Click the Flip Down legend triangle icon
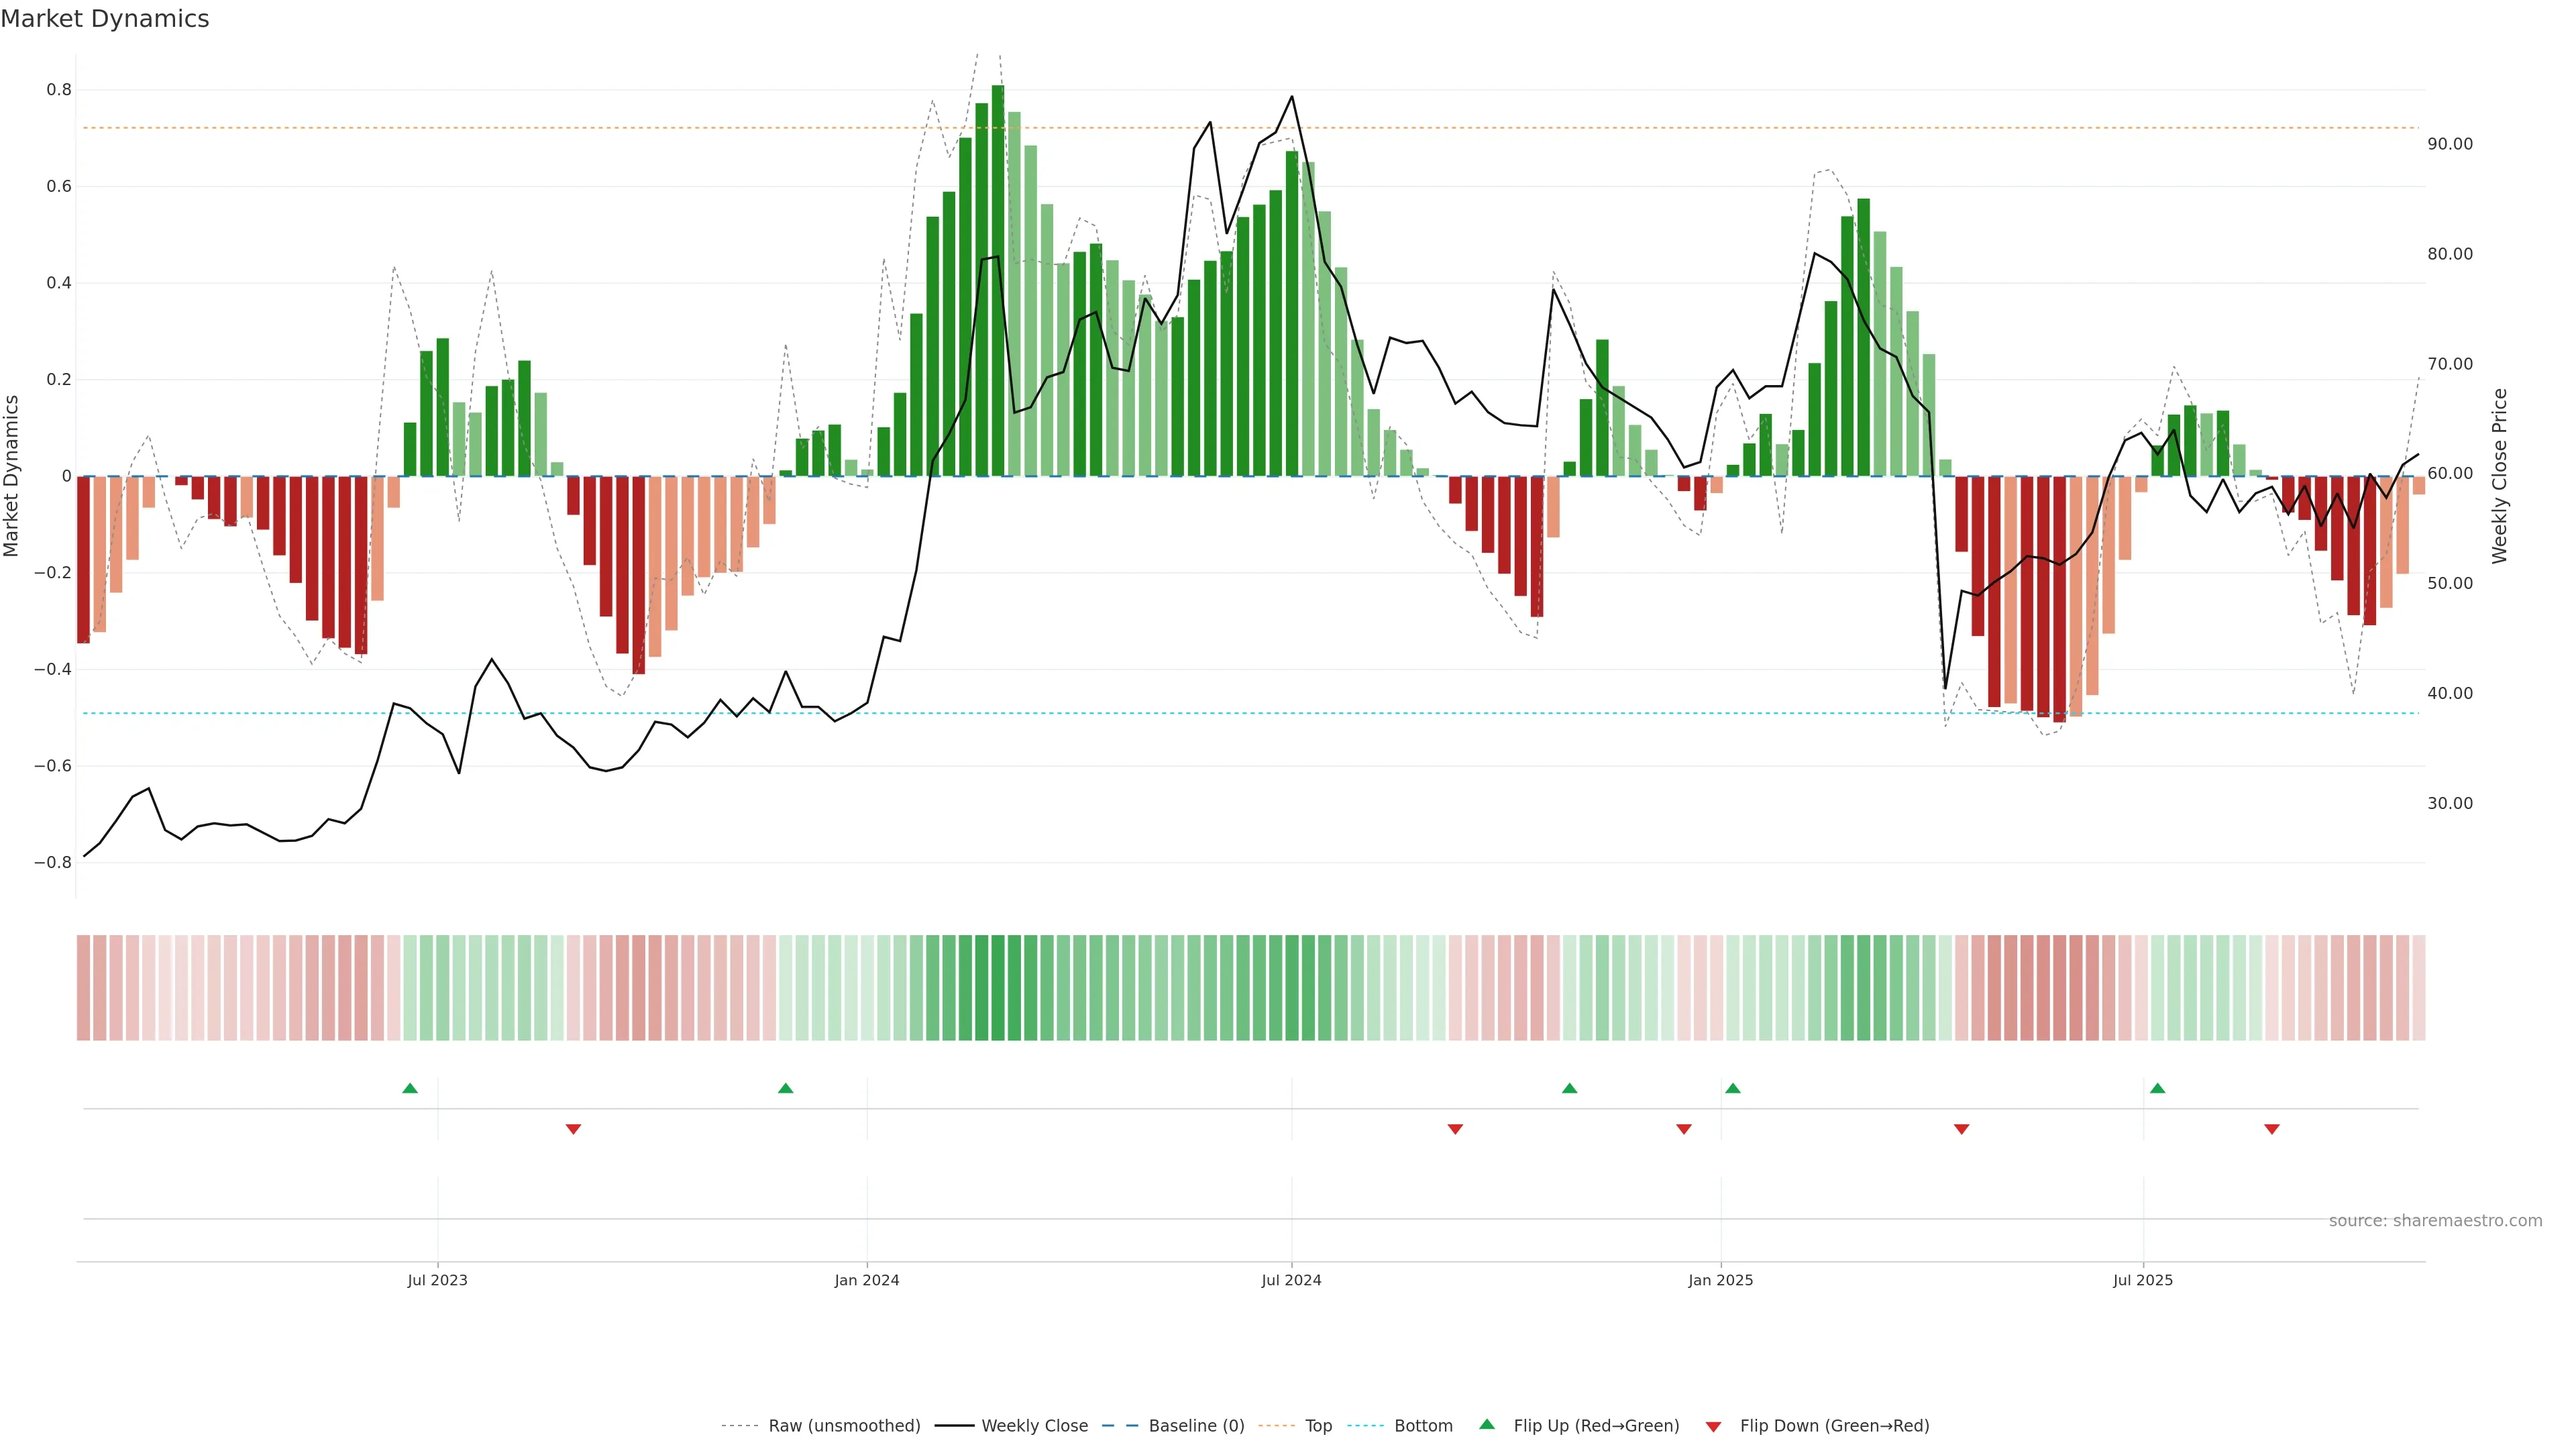This screenshot has width=2576, height=1449. point(1713,1426)
